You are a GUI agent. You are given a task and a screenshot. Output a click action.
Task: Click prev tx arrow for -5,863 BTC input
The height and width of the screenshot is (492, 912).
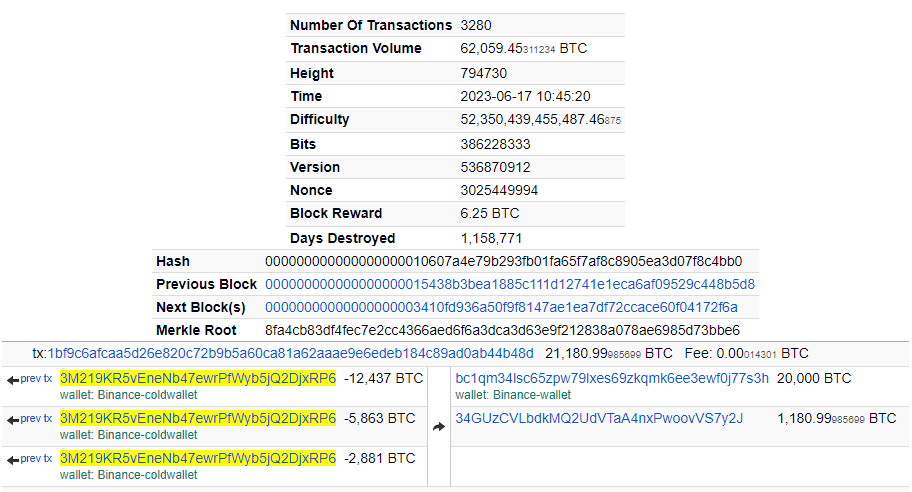(x=29, y=418)
